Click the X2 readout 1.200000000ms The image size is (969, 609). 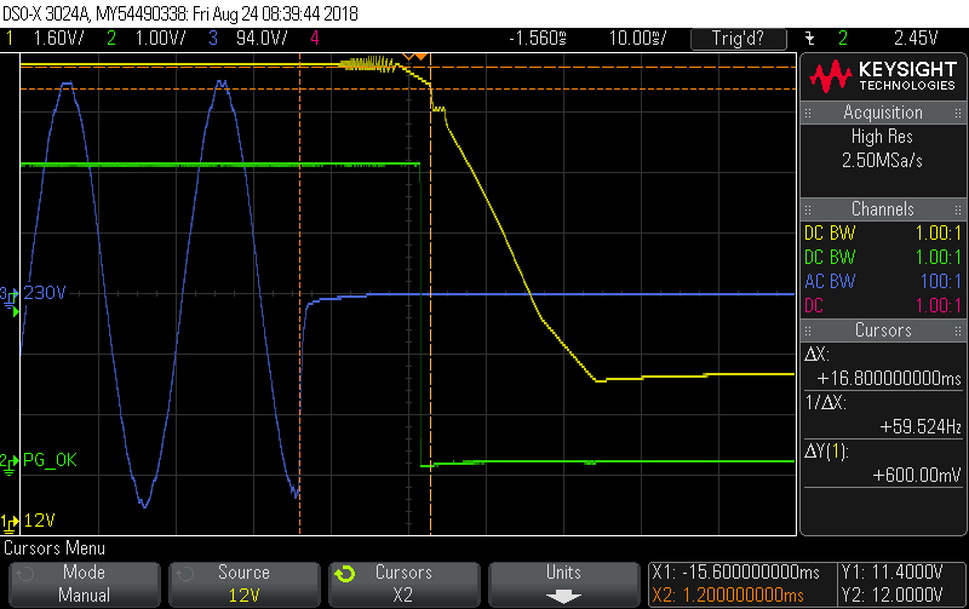pyautogui.click(x=728, y=595)
